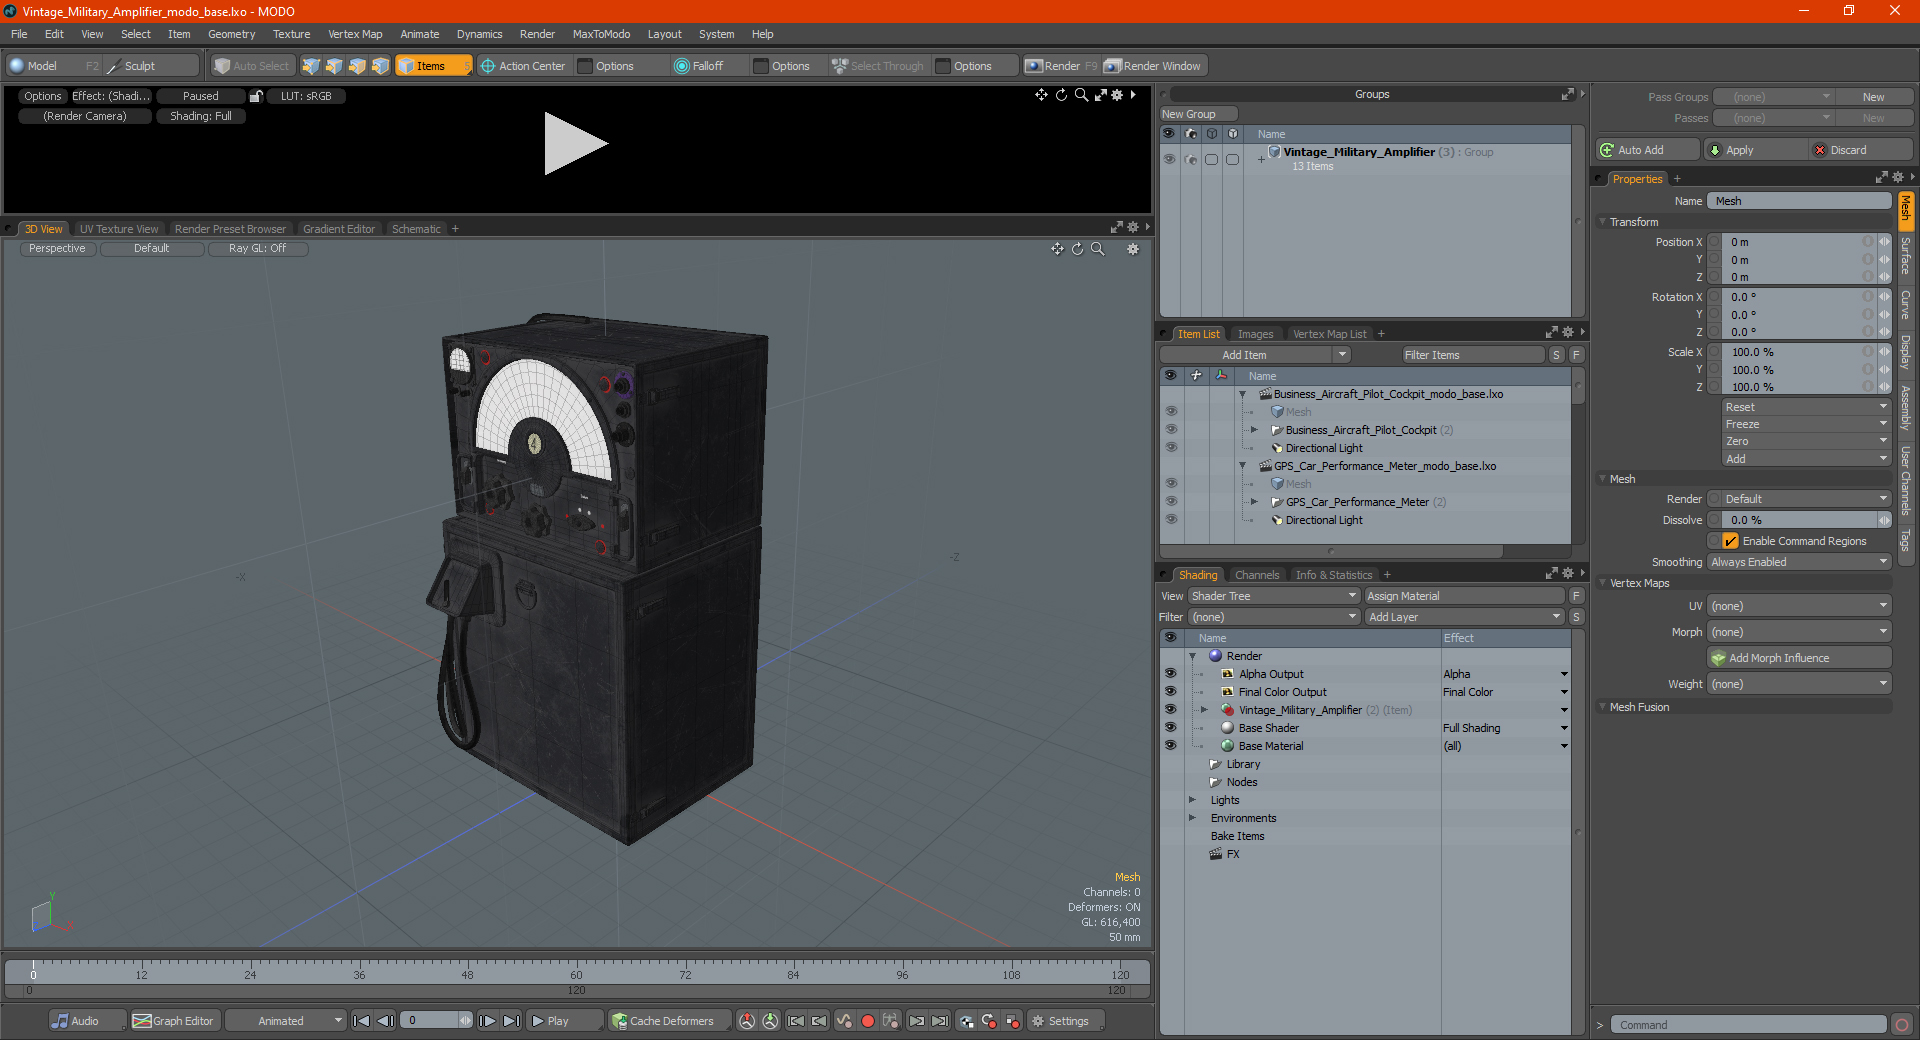
Task: Toggle visibility of Final Color Output
Action: point(1170,692)
